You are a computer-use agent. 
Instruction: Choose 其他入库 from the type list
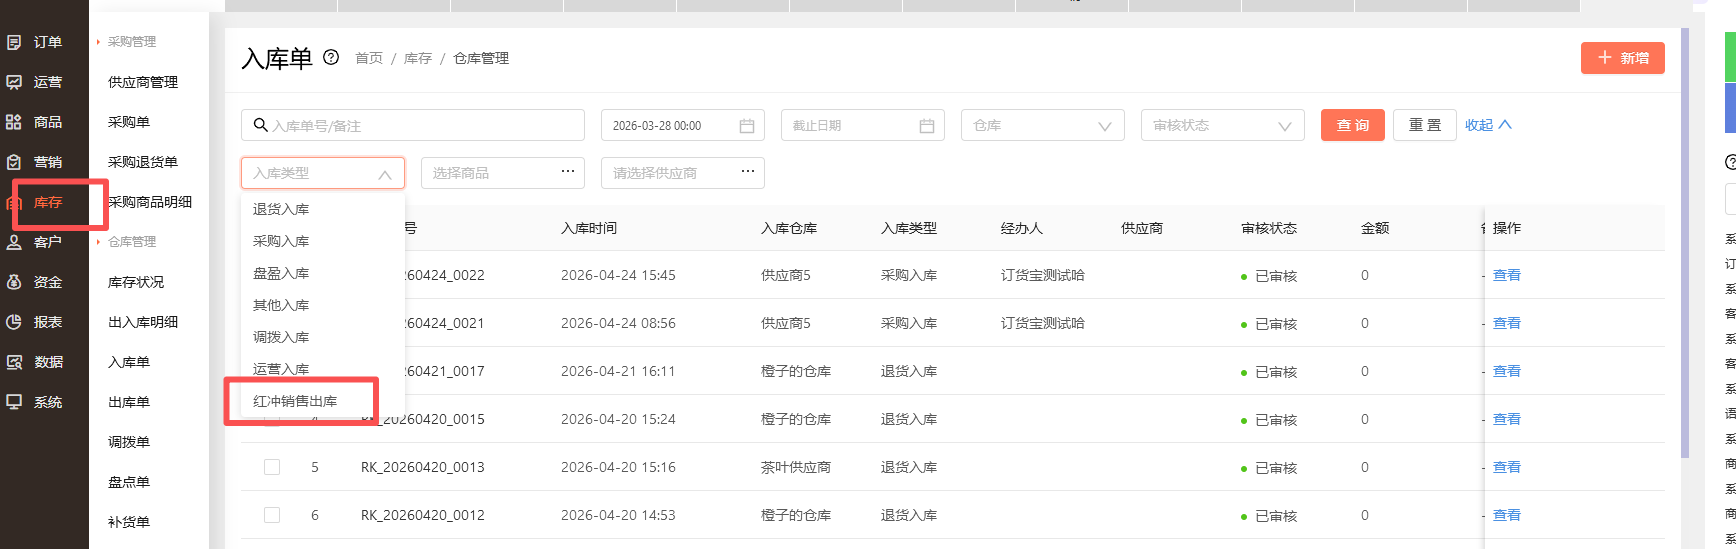click(323, 305)
